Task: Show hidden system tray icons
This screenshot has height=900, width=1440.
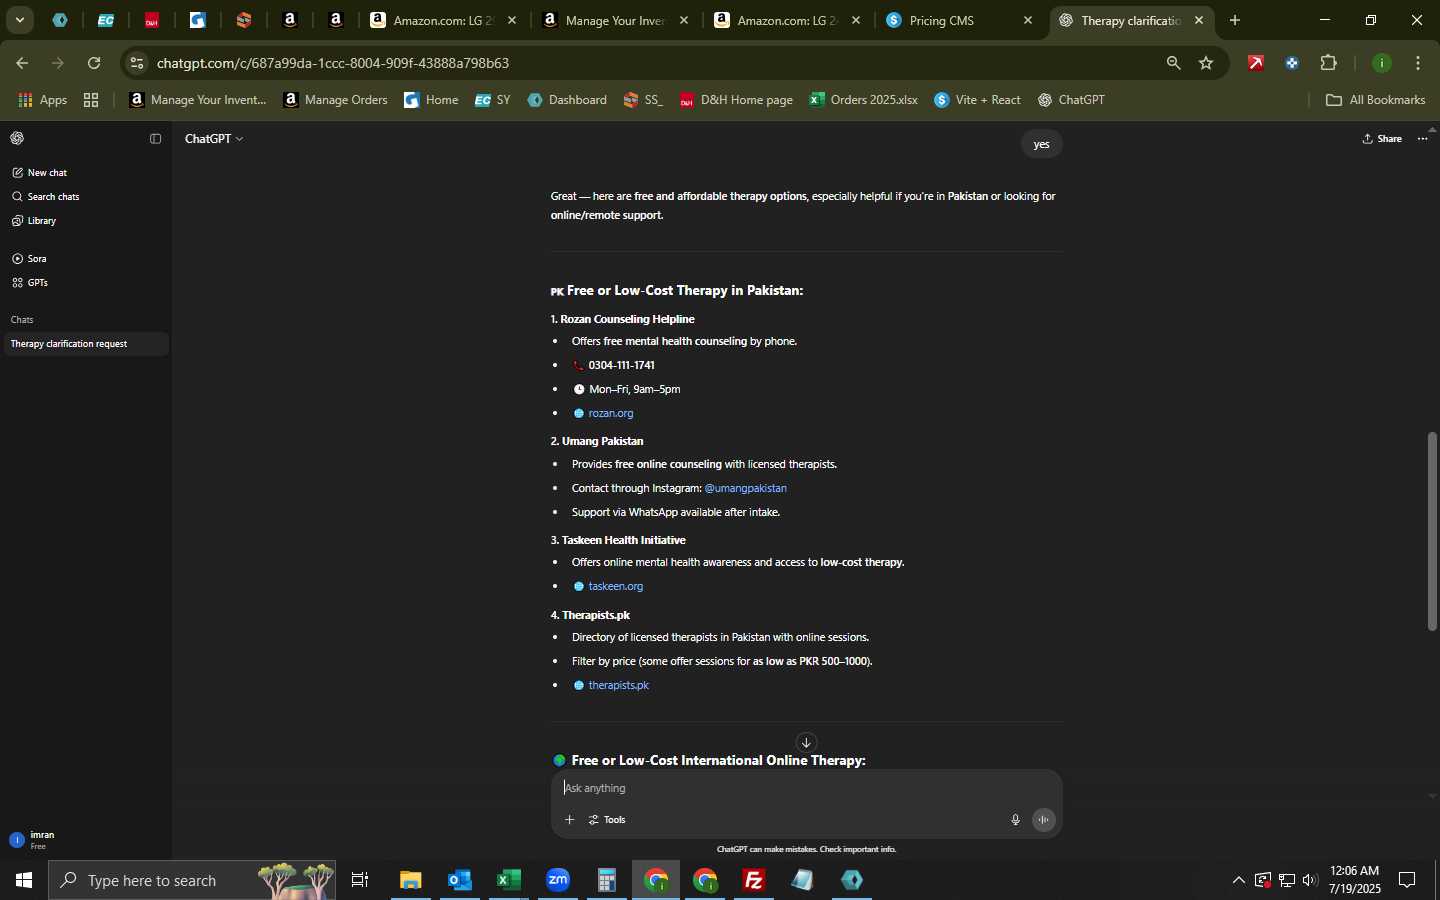Action: point(1239,881)
